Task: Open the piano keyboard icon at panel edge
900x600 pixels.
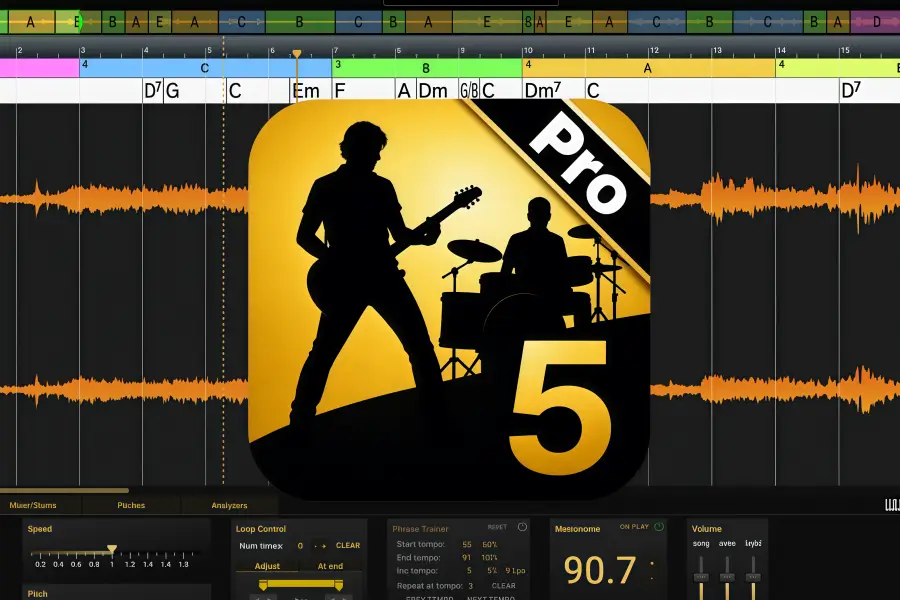Action: pos(892,505)
